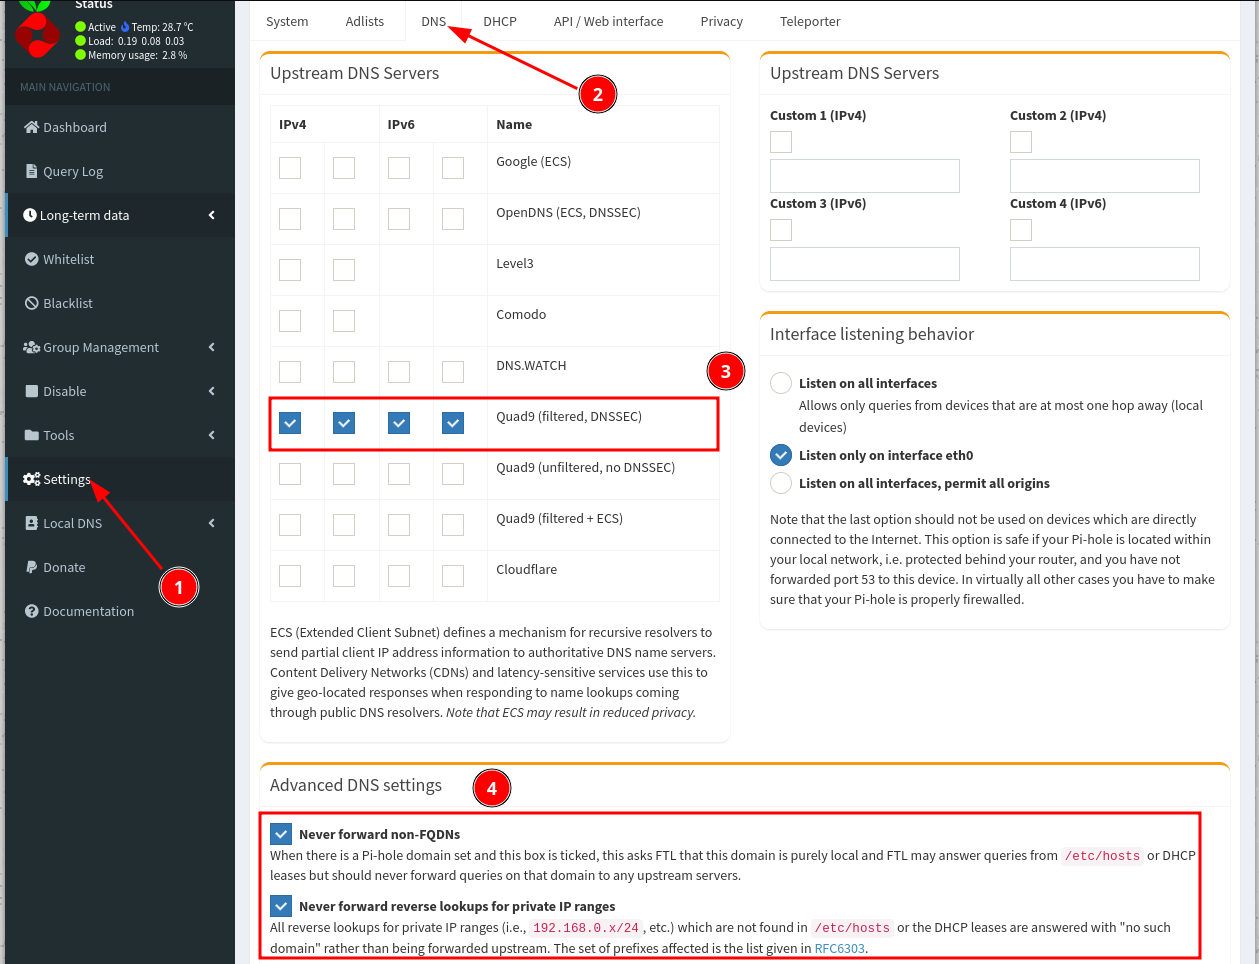Click the temperature flame icon
This screenshot has width=1259, height=964.
[125, 27]
